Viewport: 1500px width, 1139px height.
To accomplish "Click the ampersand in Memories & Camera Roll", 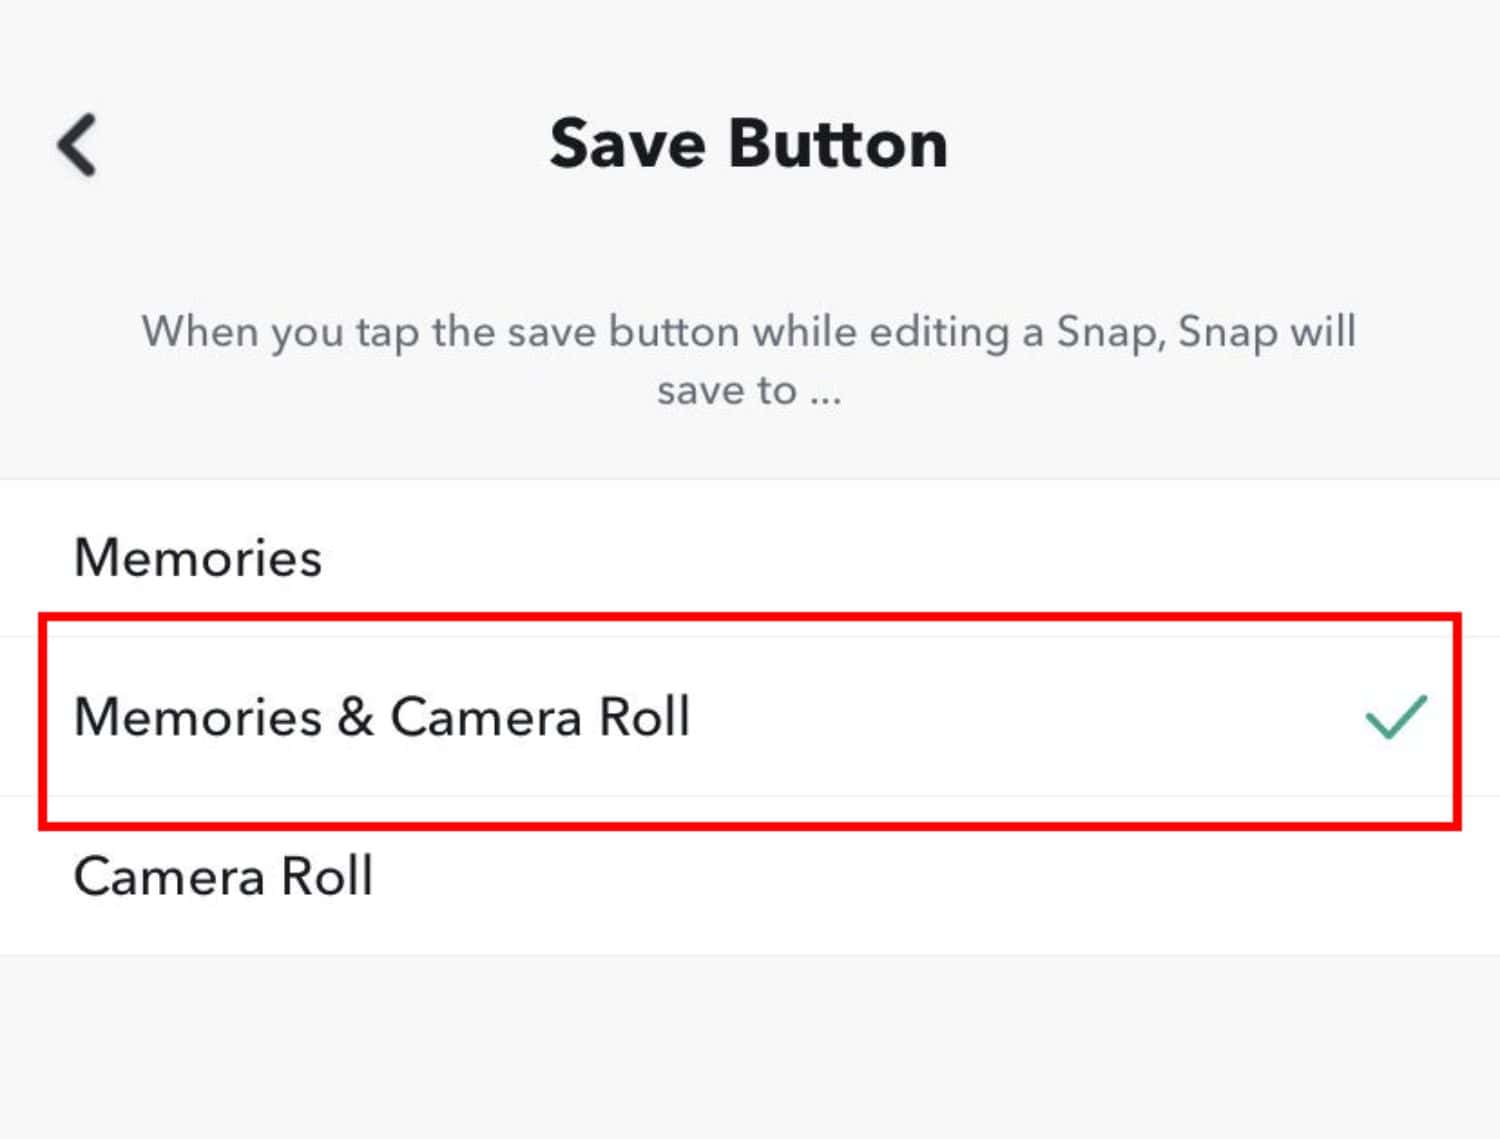I will [x=356, y=717].
